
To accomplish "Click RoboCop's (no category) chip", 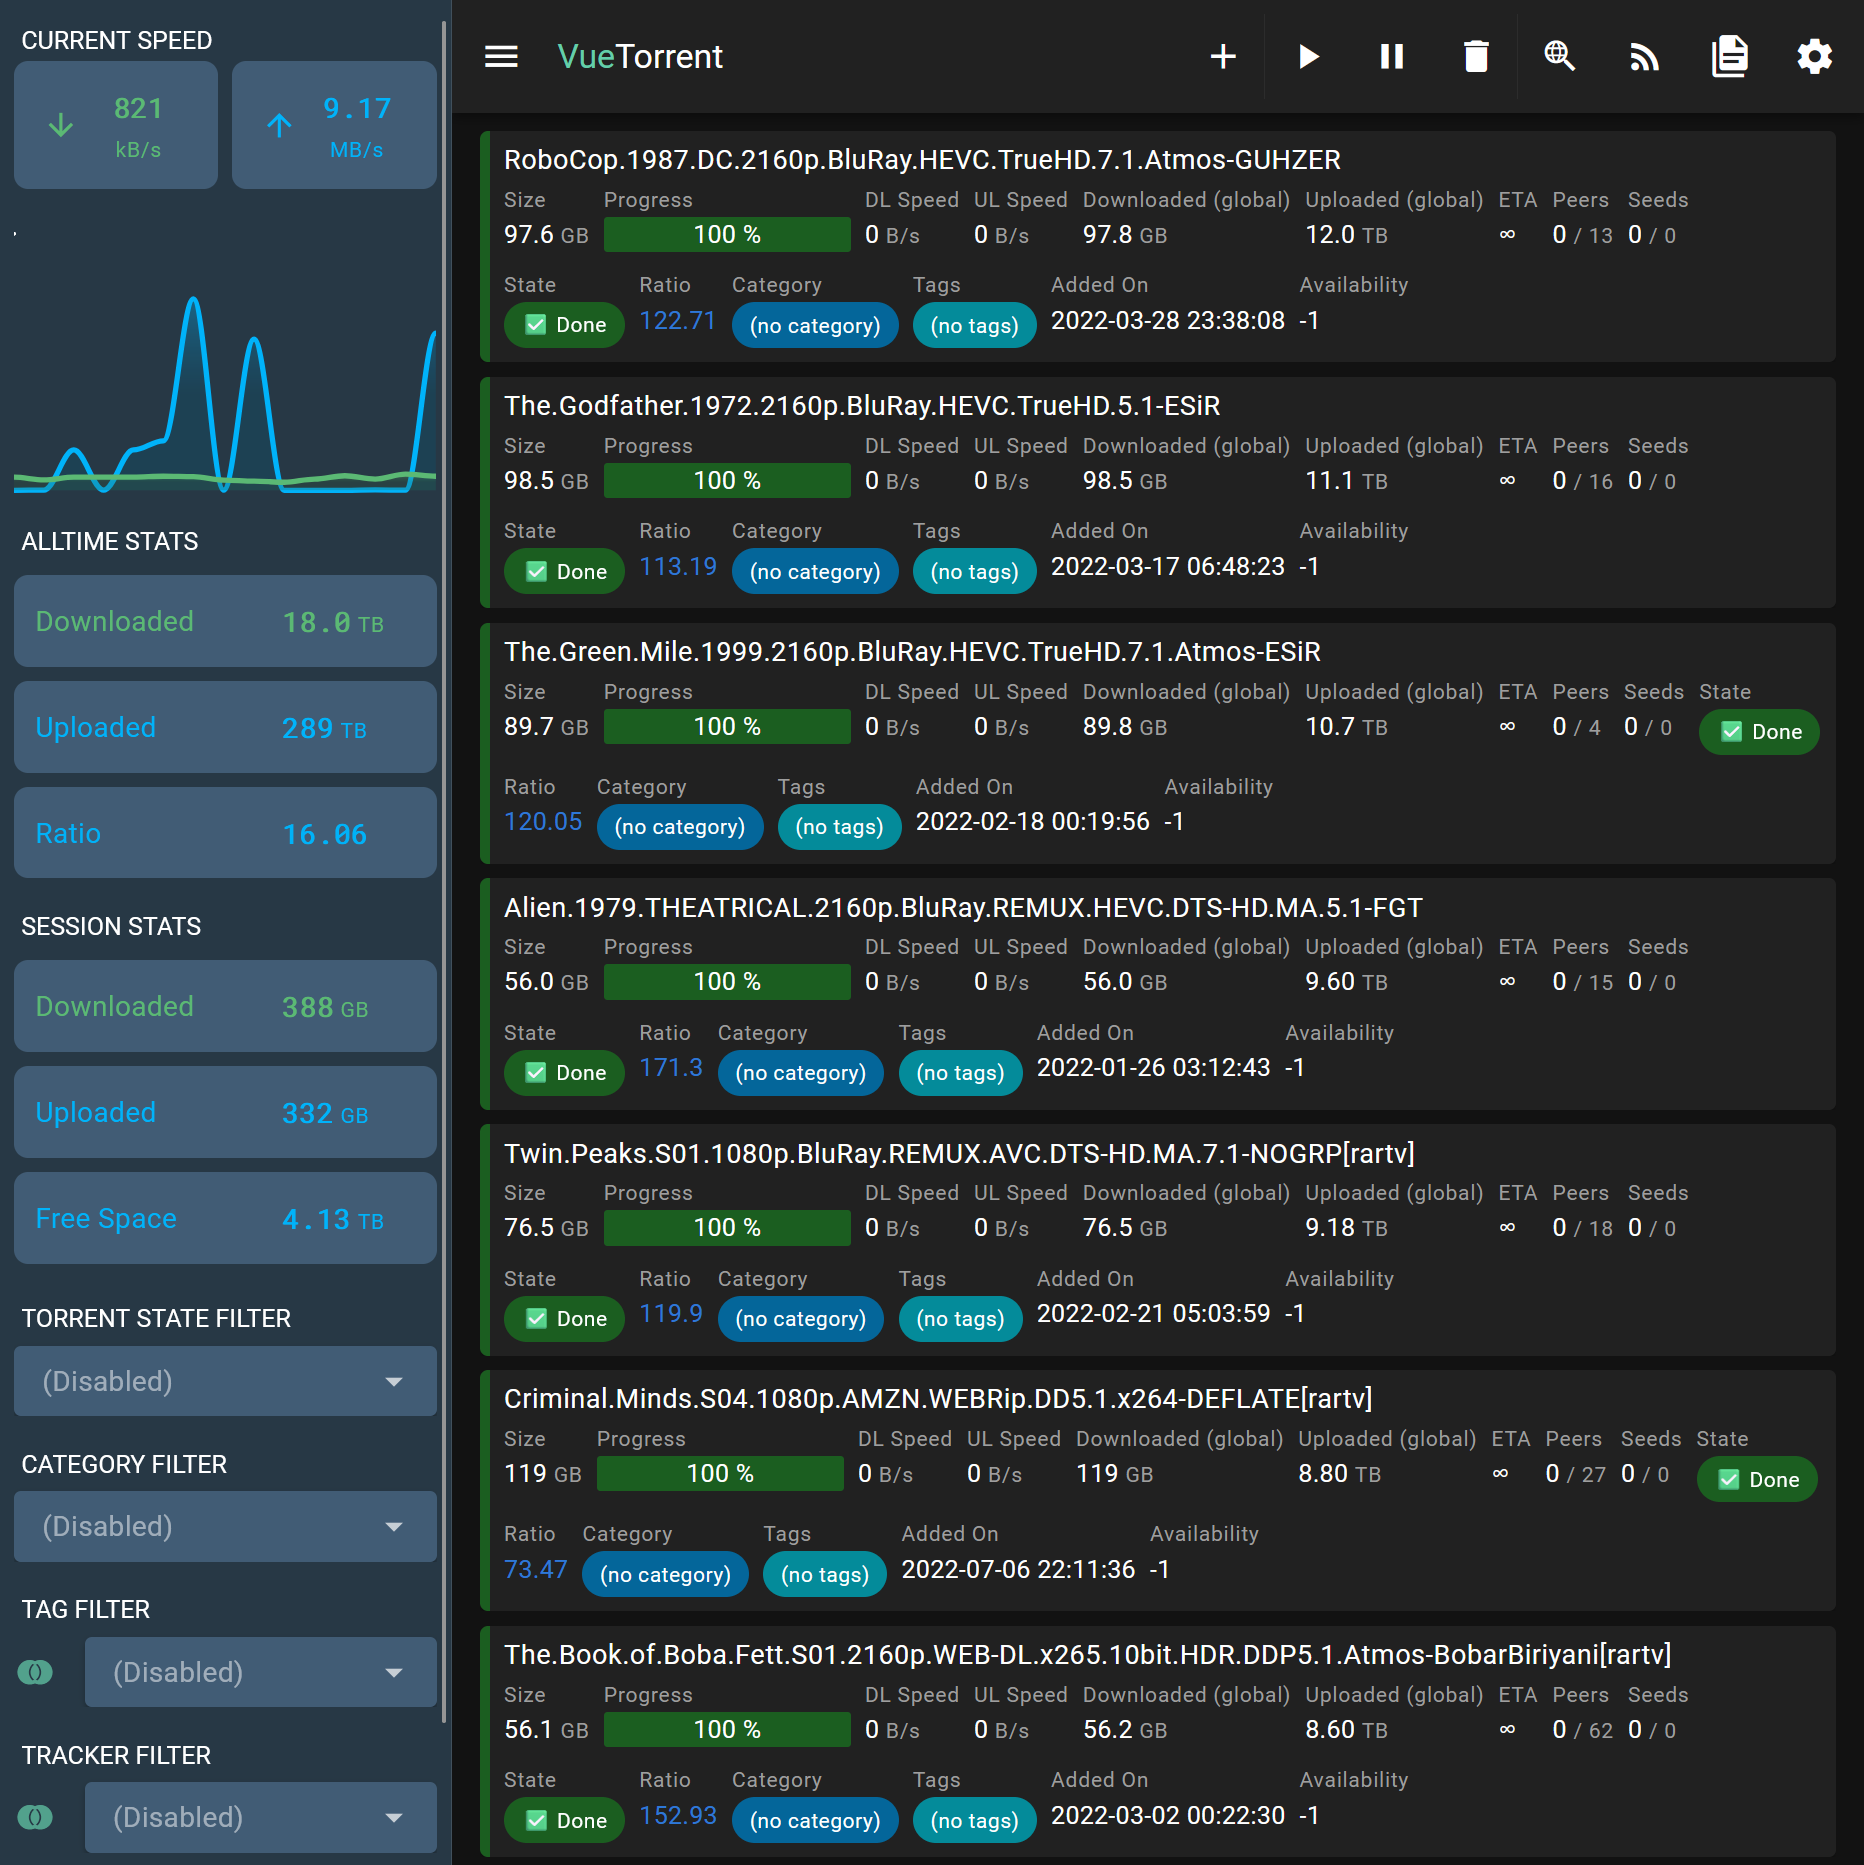I will coord(815,325).
